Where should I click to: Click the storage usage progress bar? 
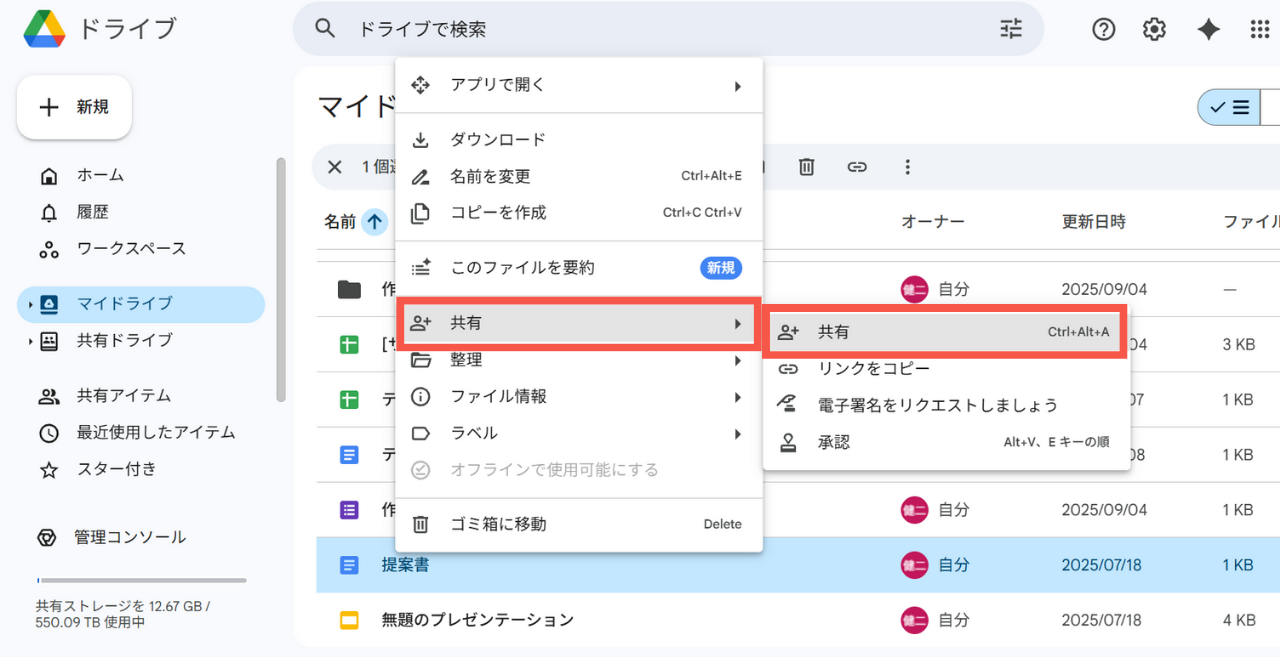(141, 578)
